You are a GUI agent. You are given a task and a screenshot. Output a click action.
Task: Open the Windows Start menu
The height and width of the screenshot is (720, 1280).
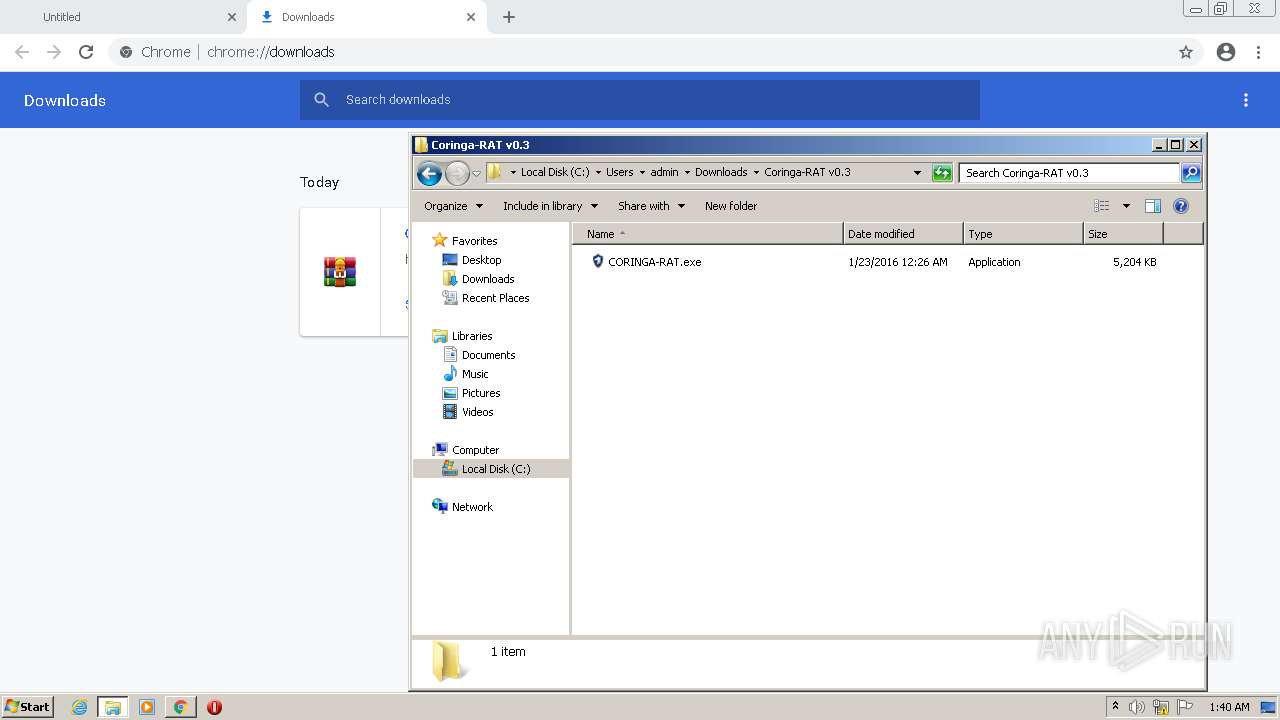coord(28,706)
